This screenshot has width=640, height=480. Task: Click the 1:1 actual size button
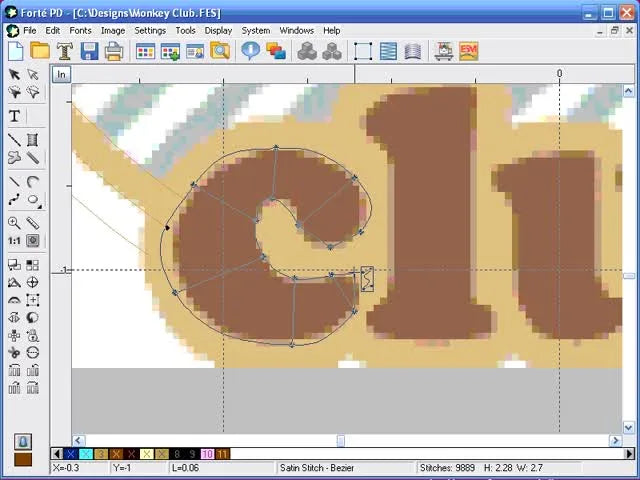tap(14, 240)
